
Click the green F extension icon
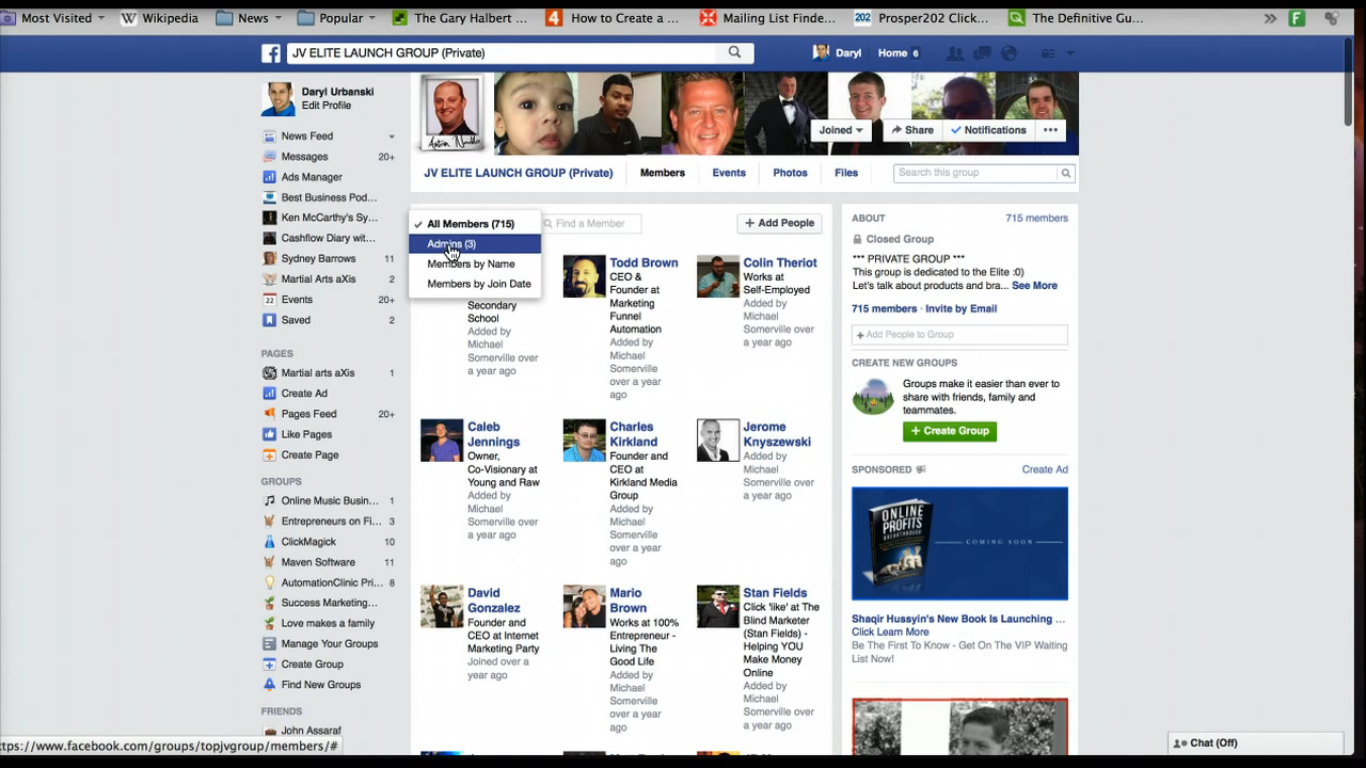click(1297, 18)
